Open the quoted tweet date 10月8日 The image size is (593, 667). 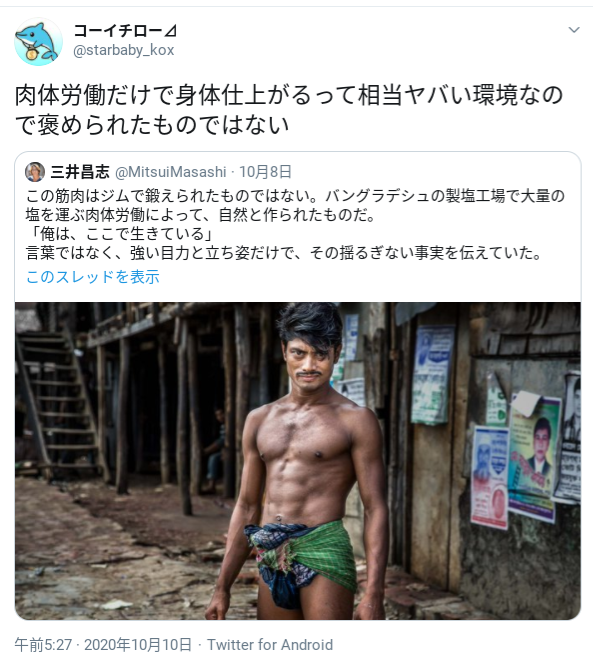265,172
